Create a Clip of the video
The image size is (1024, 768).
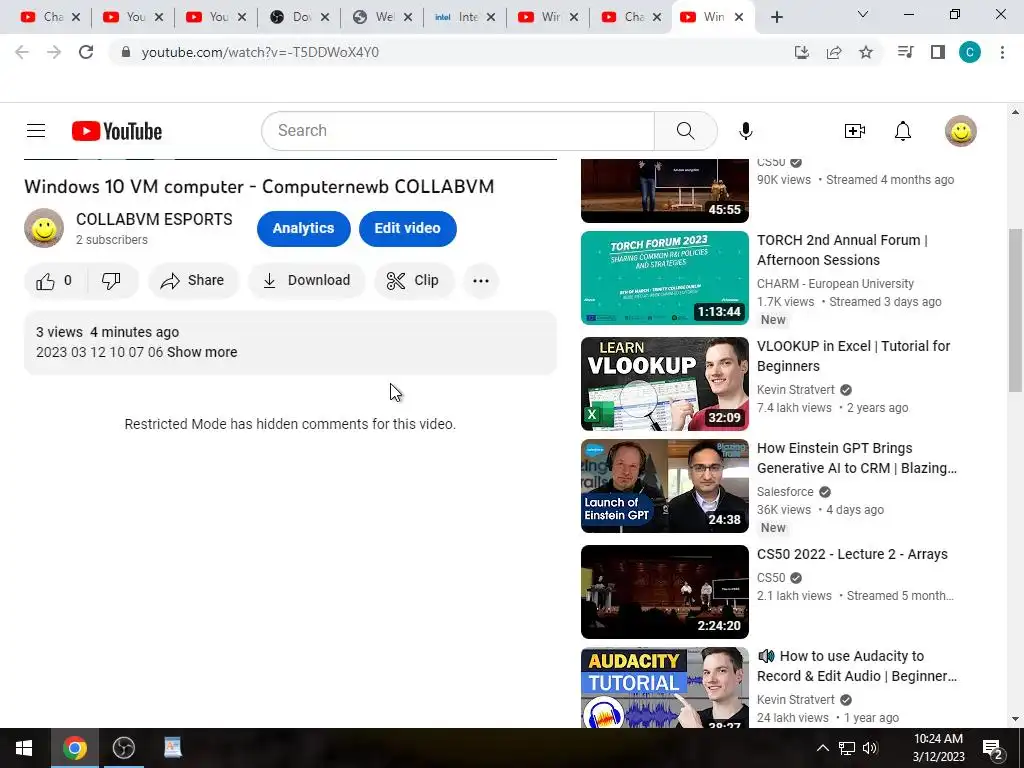coord(413,281)
